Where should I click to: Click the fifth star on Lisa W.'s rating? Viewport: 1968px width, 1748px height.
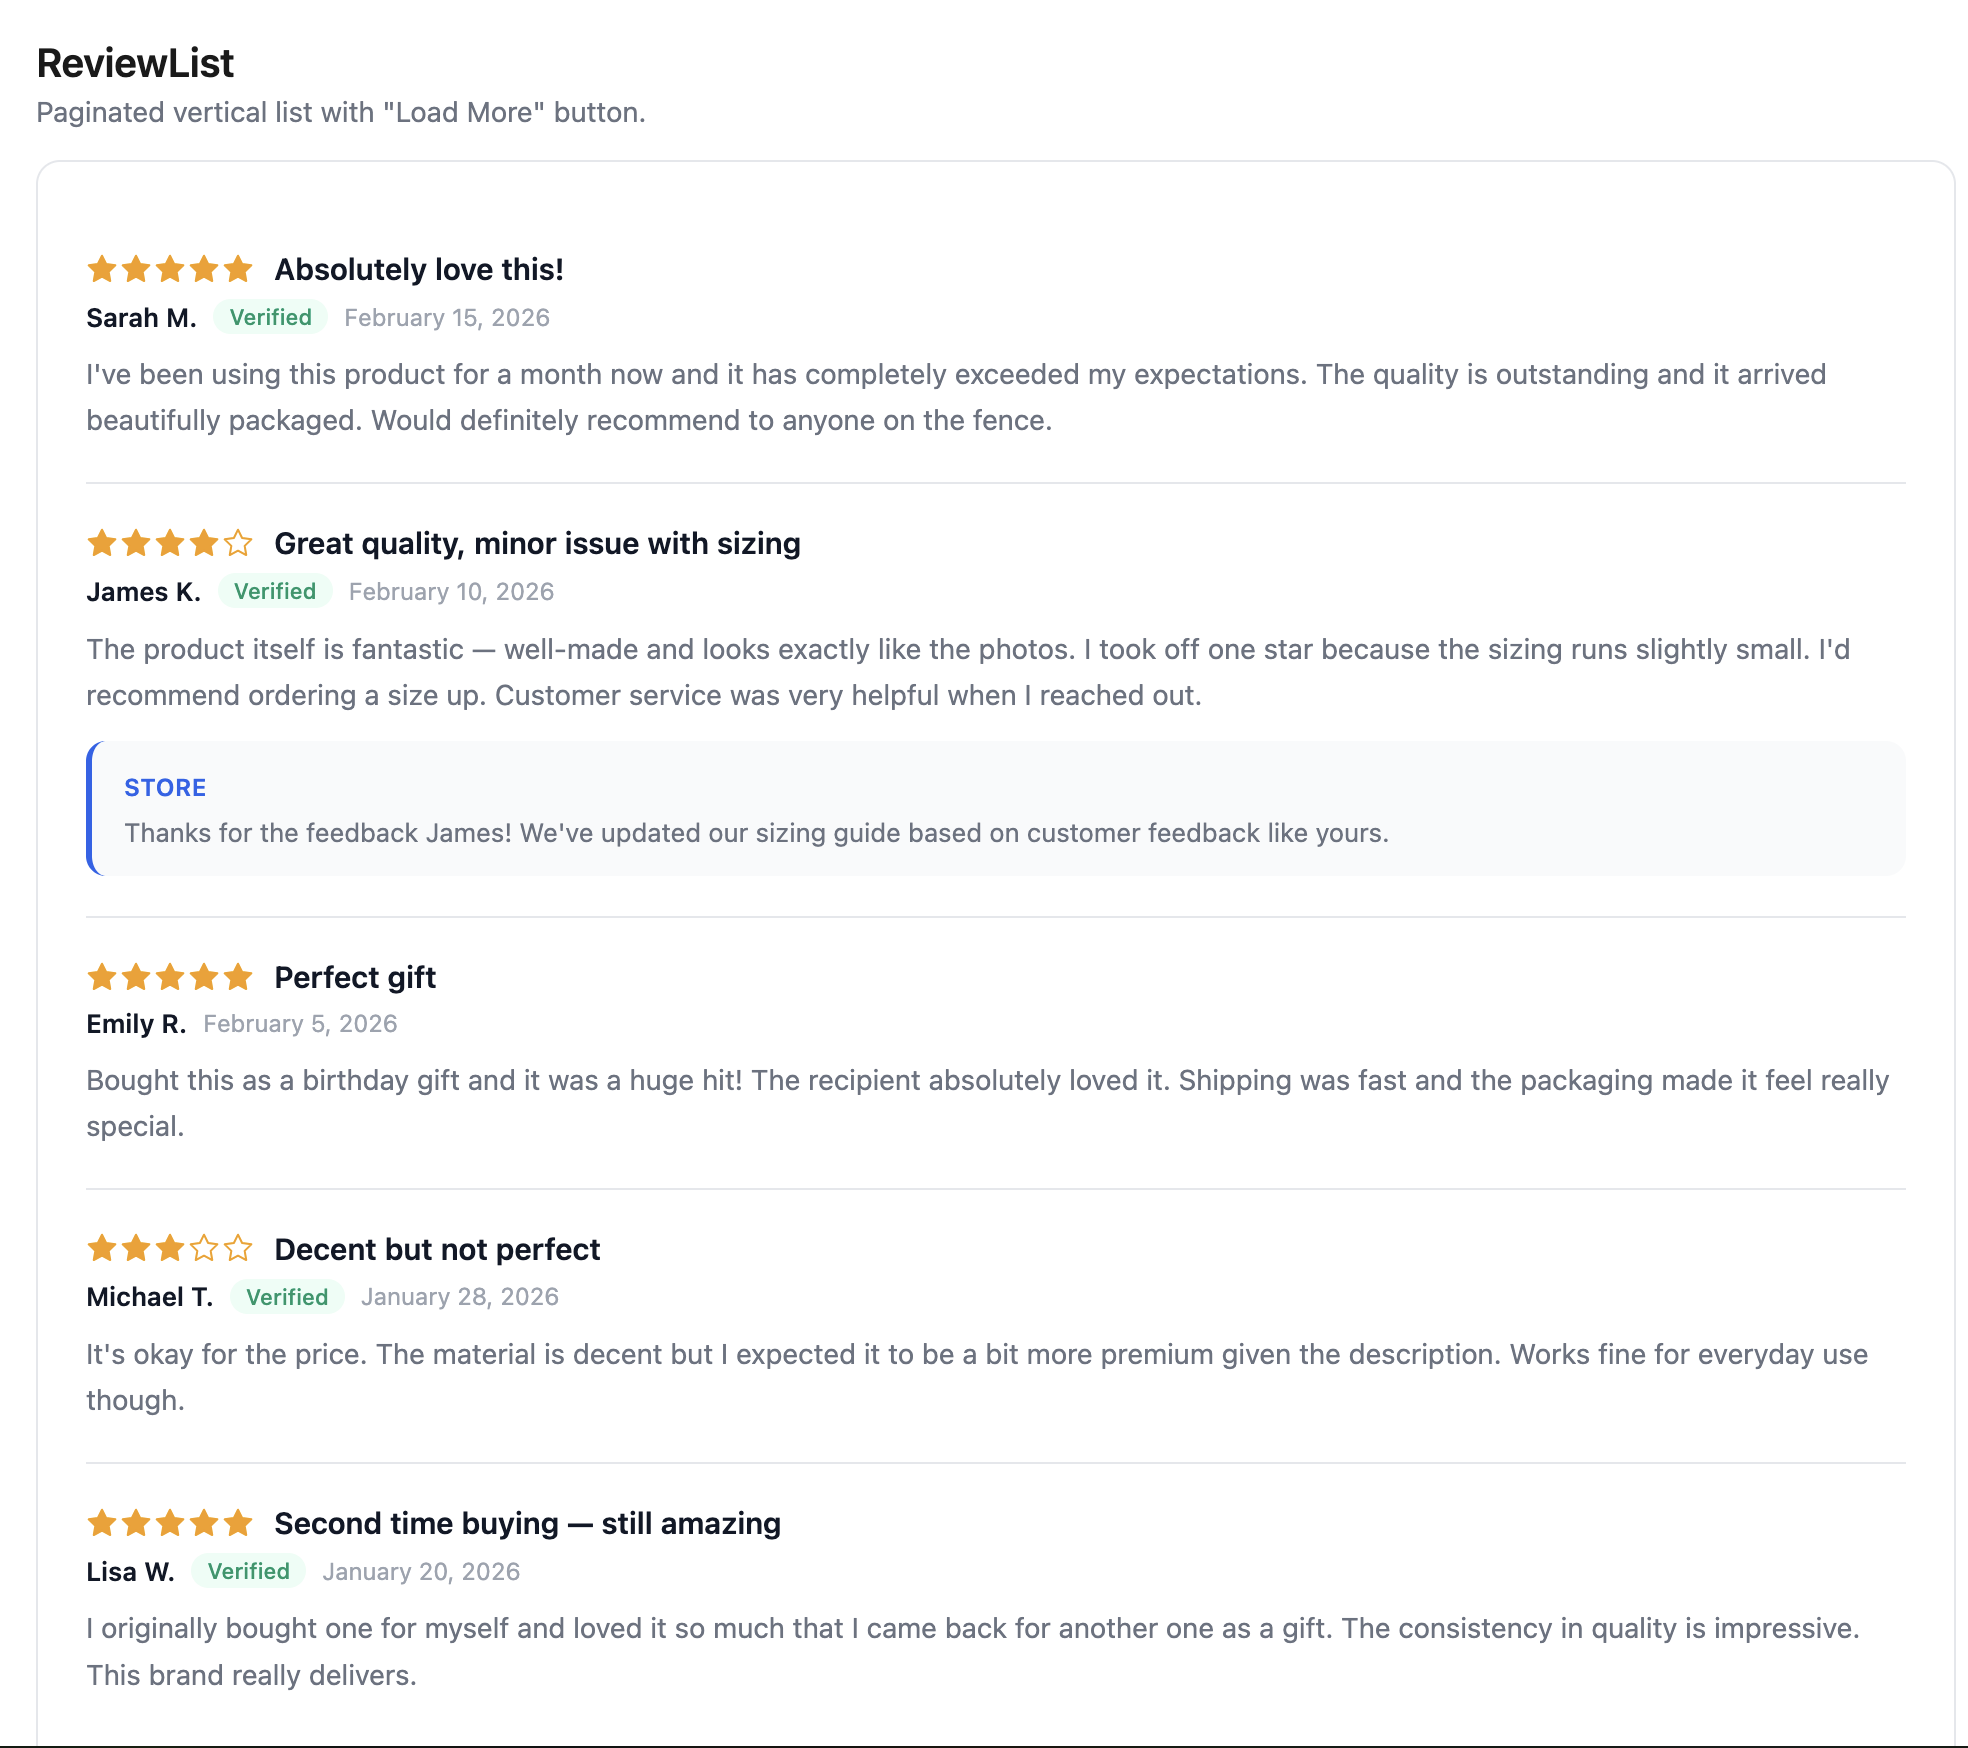coord(240,1523)
